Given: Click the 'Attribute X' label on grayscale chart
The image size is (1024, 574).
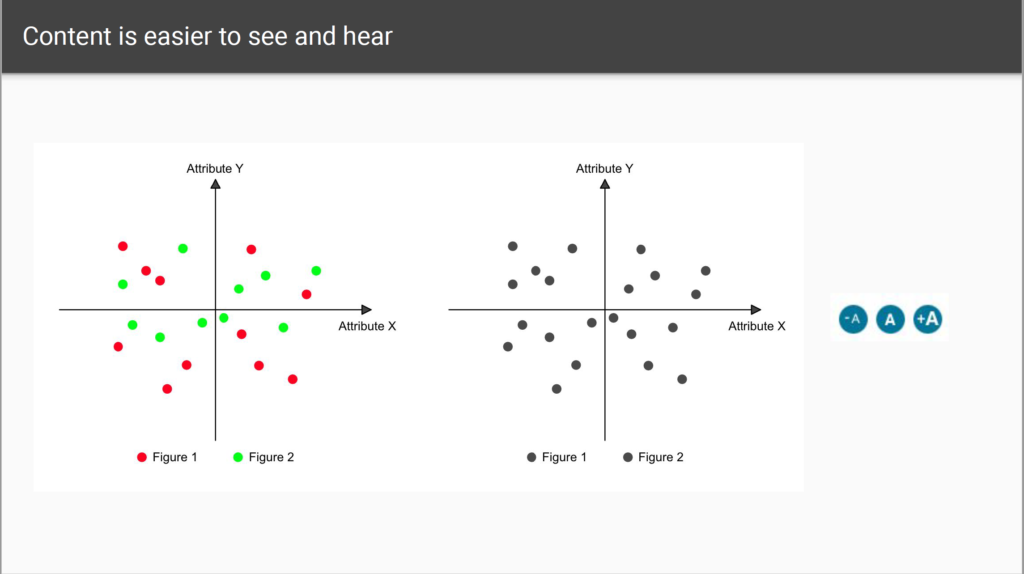Looking at the screenshot, I should tap(757, 326).
